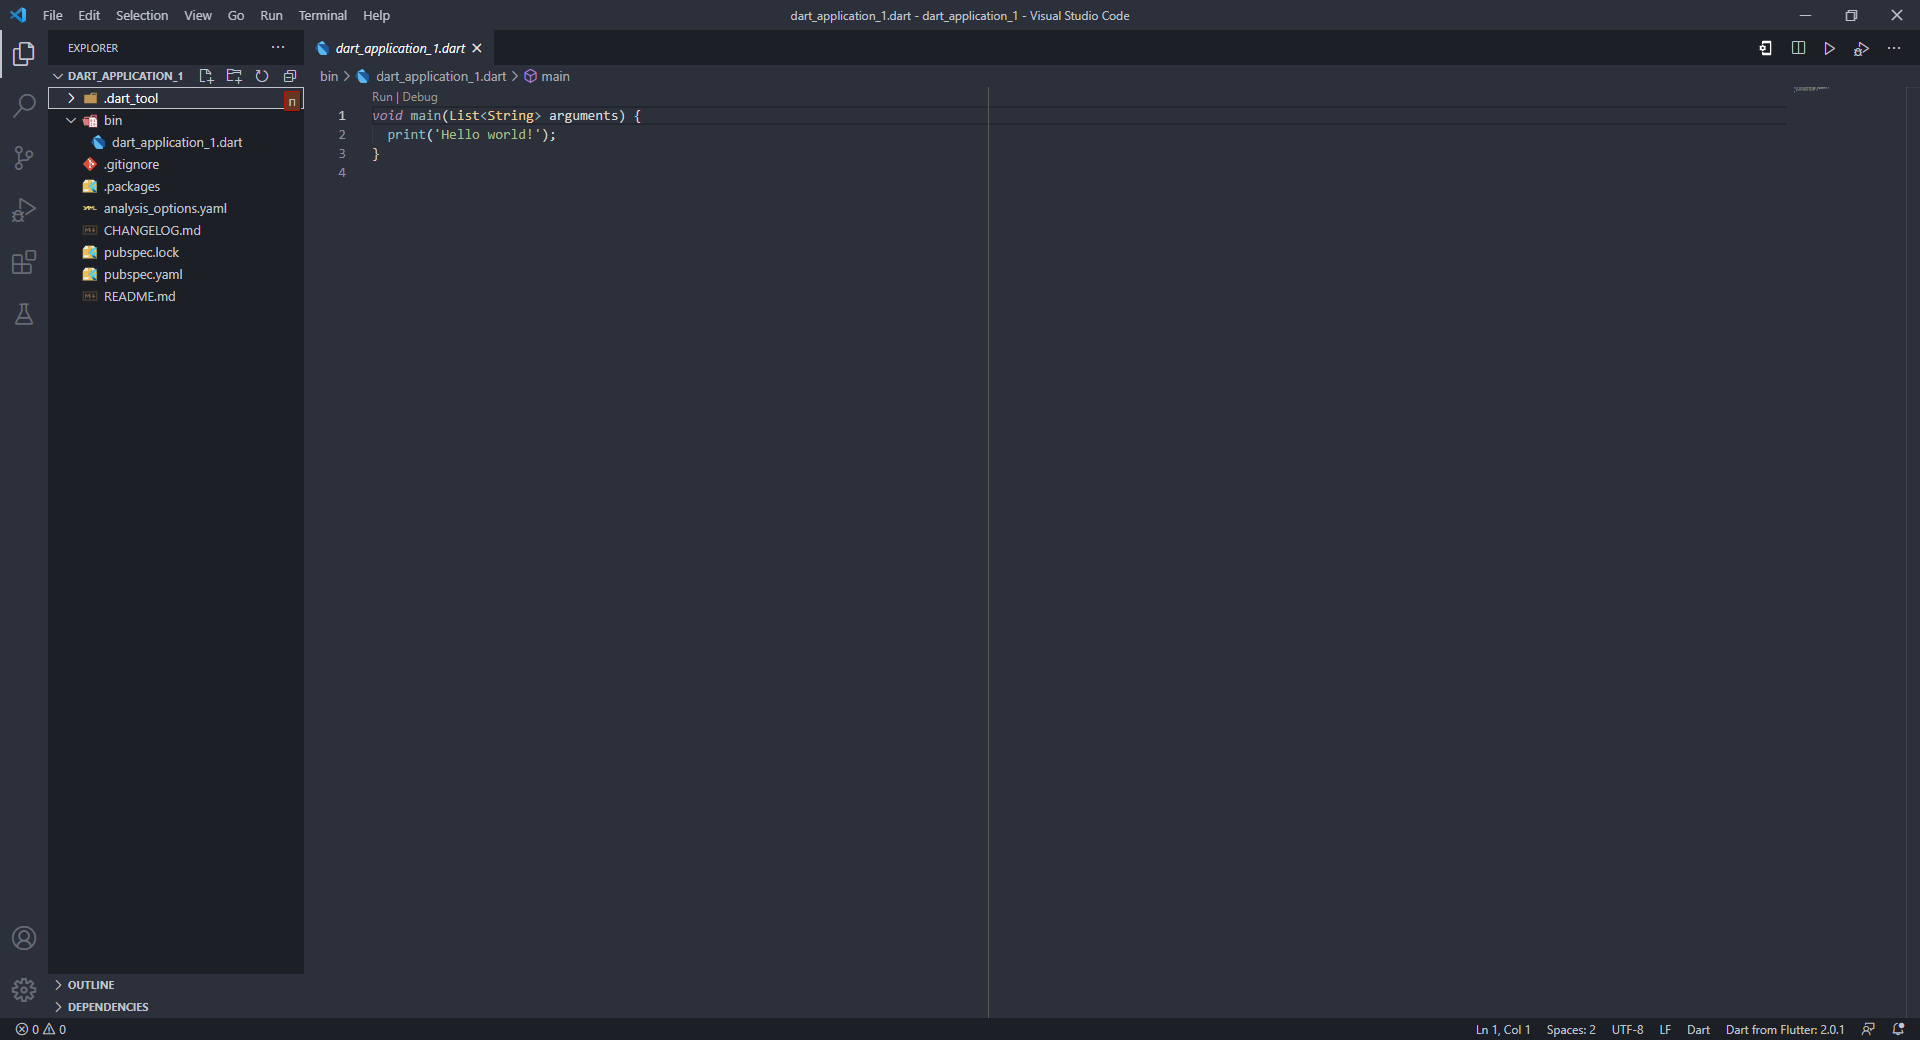Image resolution: width=1920 pixels, height=1040 pixels.
Task: Open dart_application_1.dart breadcrumb dropdown
Action: pyautogui.click(x=432, y=76)
